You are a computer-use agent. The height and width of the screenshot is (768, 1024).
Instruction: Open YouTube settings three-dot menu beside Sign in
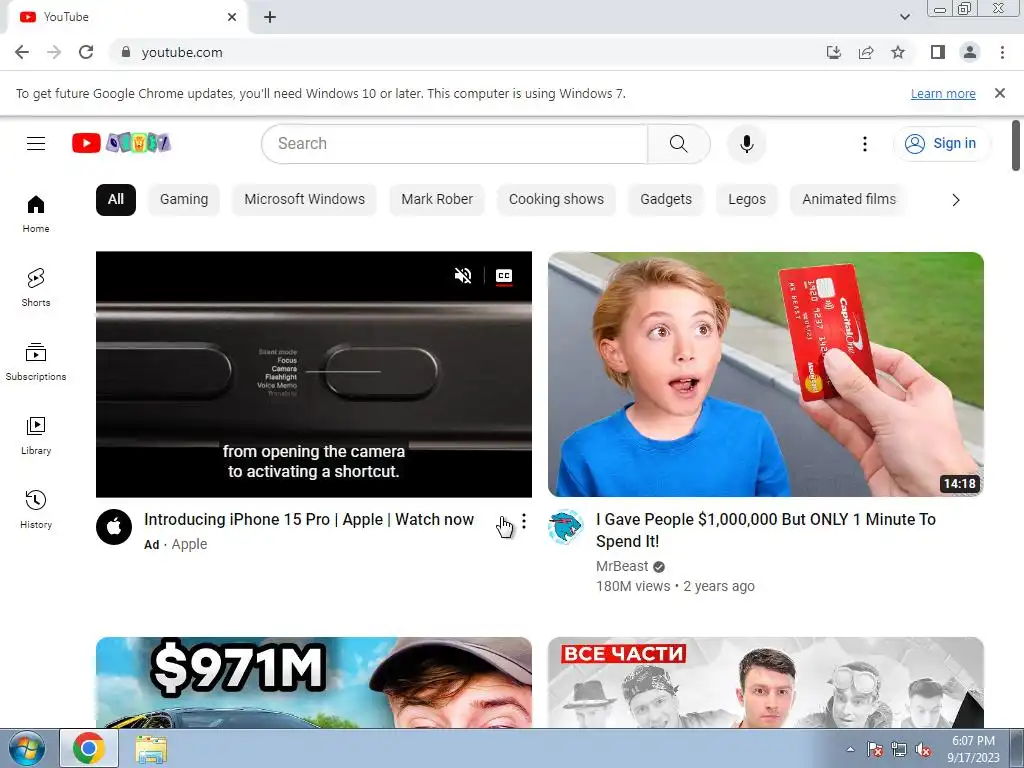[x=865, y=144]
